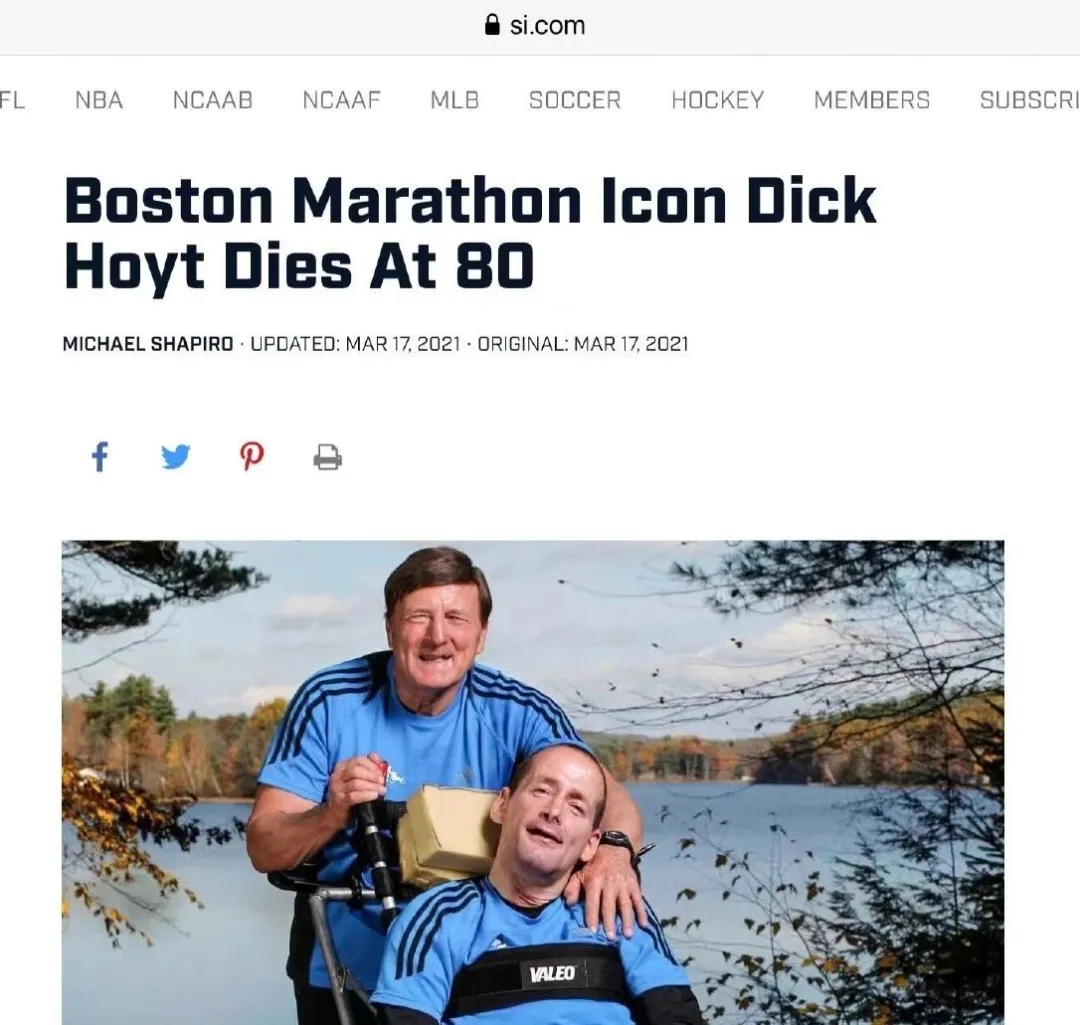Click the SUBSCRIBE nav item
The width and height of the screenshot is (1080, 1025).
(1030, 100)
